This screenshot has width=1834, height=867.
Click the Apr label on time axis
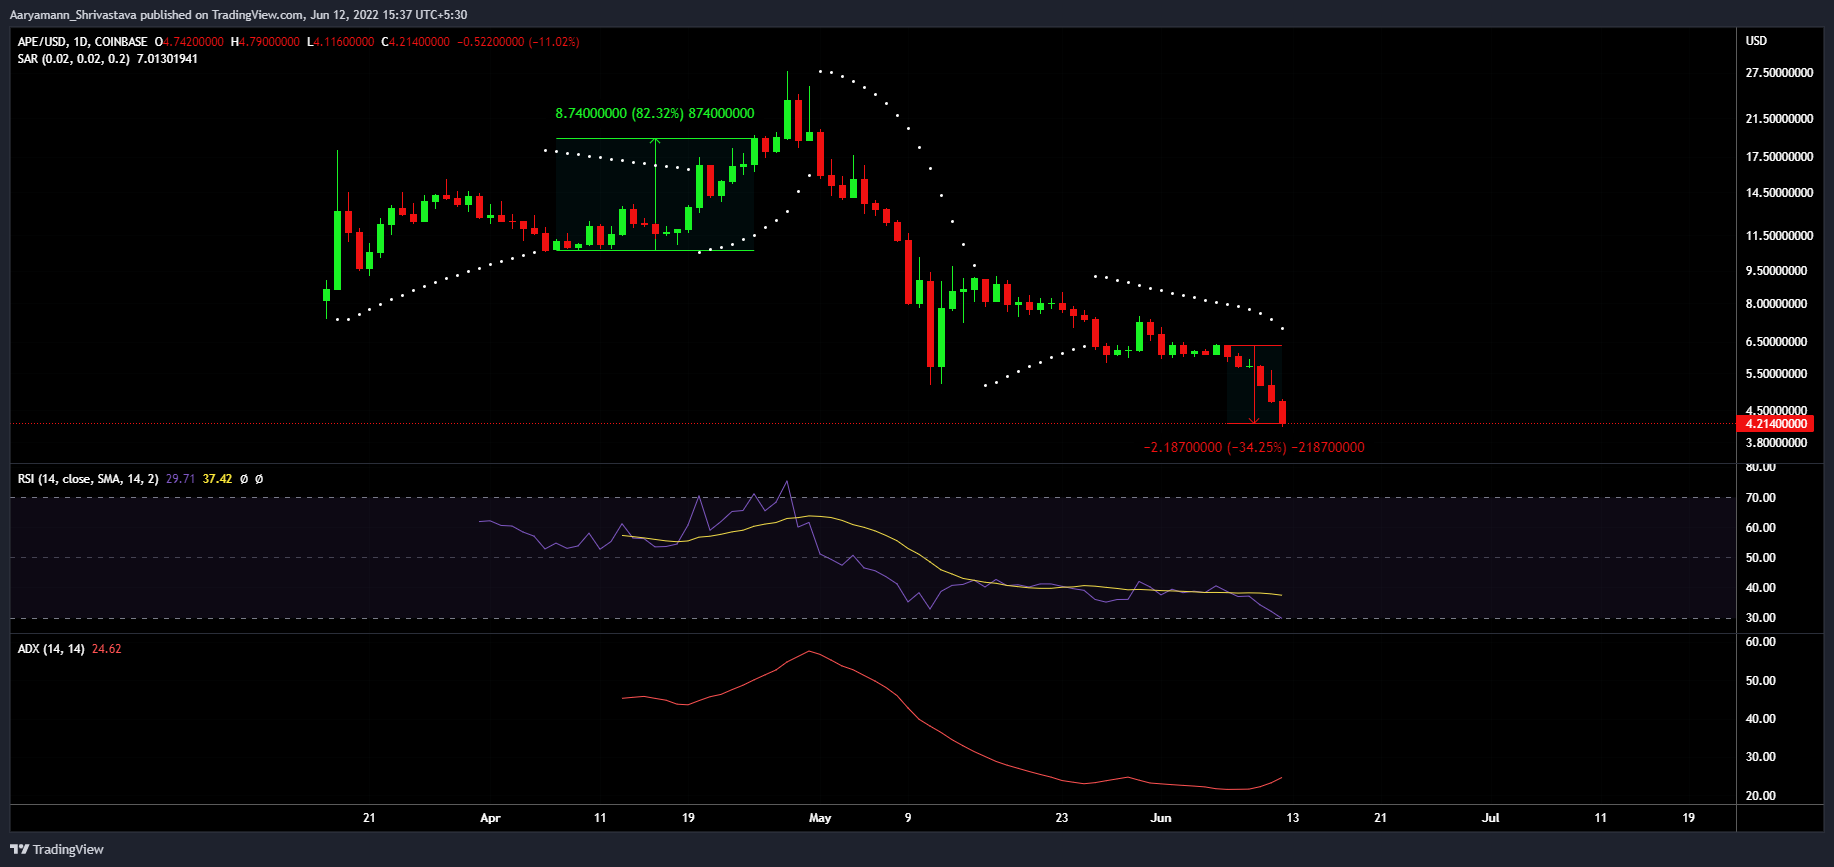[x=490, y=818]
